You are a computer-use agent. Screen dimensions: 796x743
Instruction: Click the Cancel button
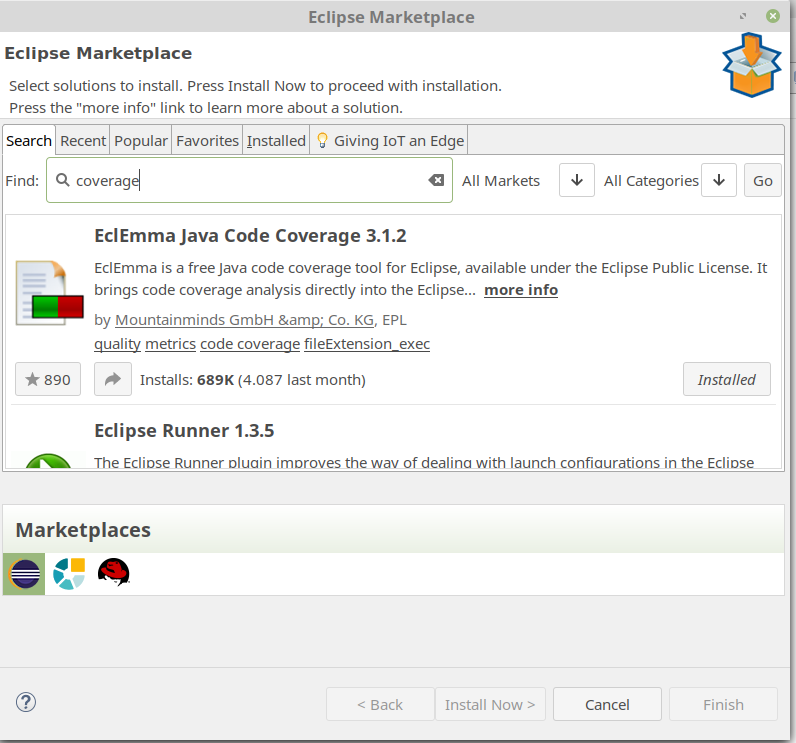[607, 704]
